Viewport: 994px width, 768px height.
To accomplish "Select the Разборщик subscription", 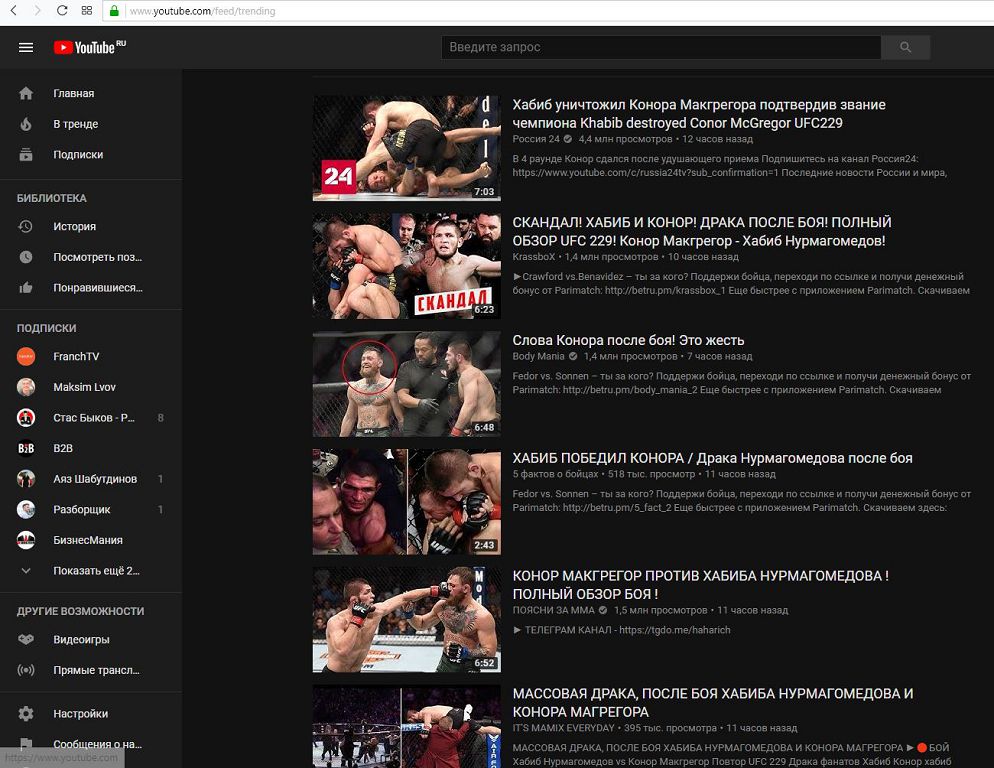I will click(91, 509).
